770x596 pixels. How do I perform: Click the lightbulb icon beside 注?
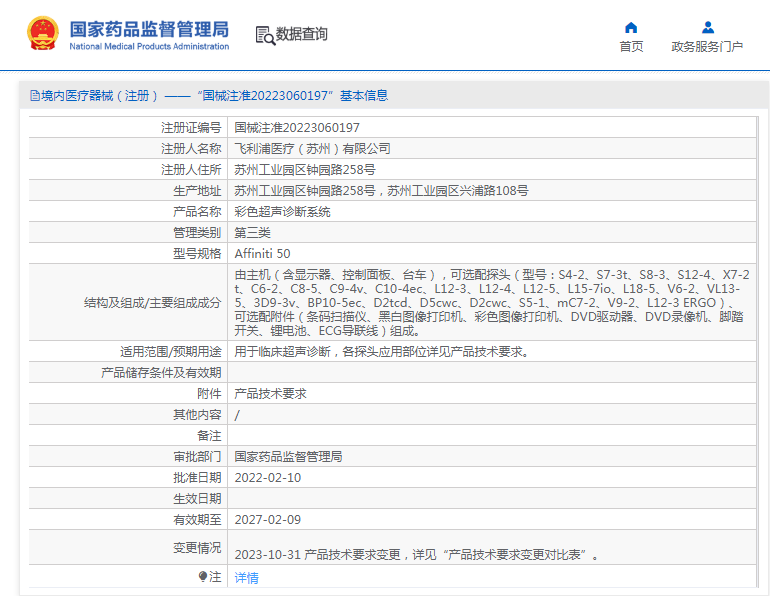(x=202, y=576)
